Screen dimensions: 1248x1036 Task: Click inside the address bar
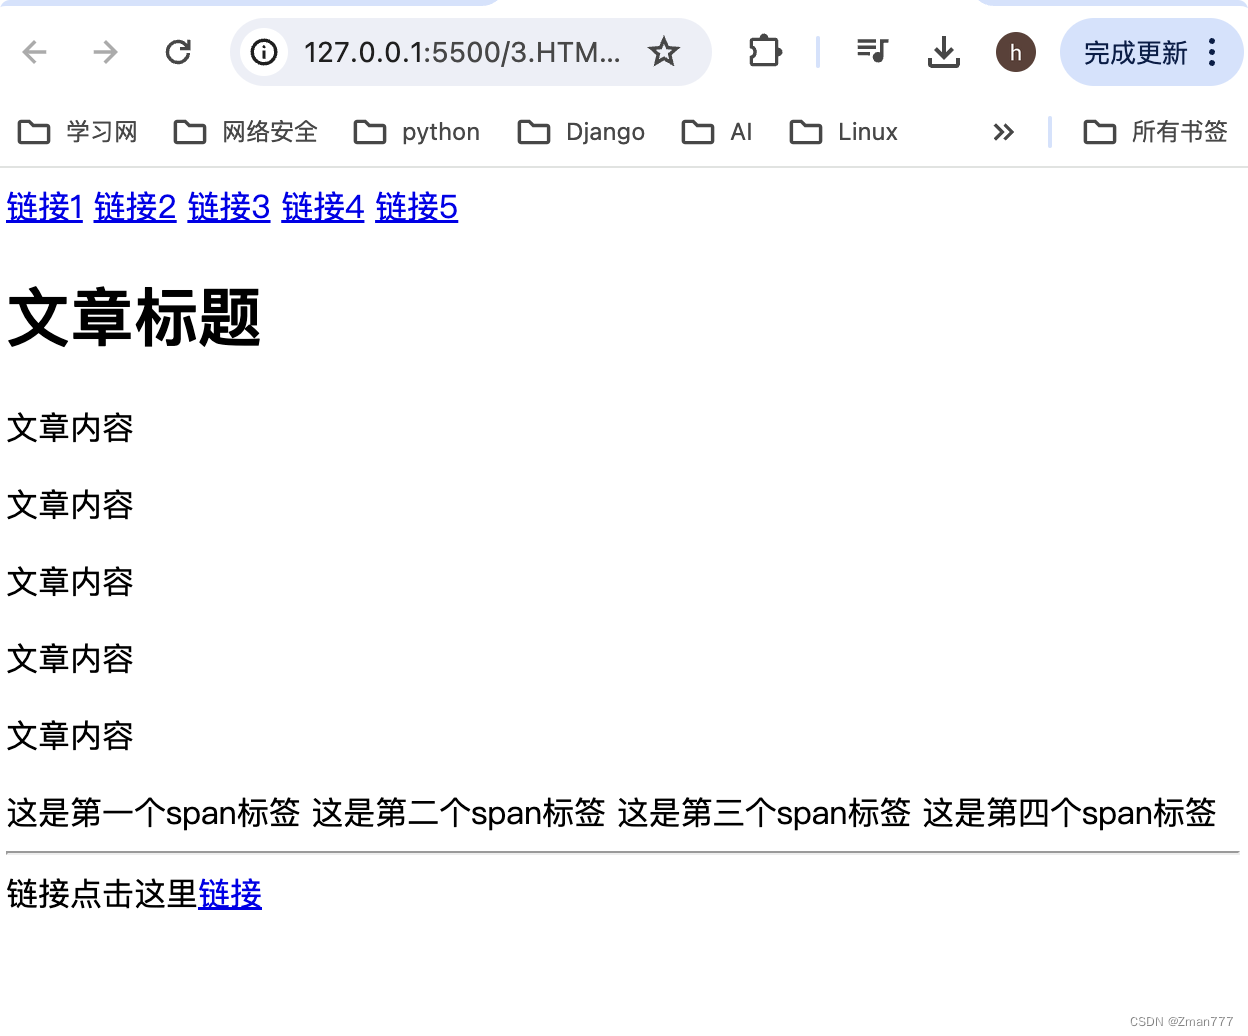(450, 52)
